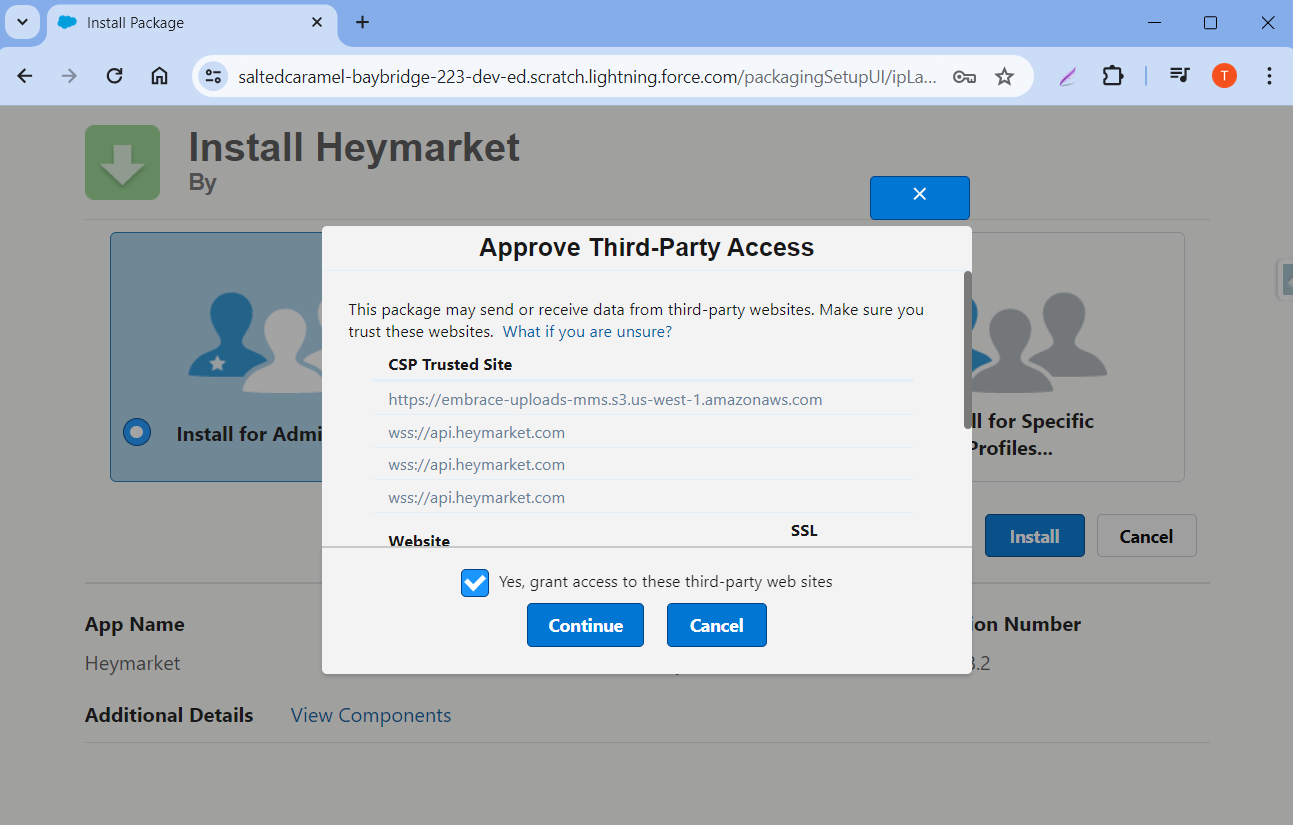Click the Install for Specific Profiles card
This screenshot has height=825, width=1293.
click(1078, 357)
